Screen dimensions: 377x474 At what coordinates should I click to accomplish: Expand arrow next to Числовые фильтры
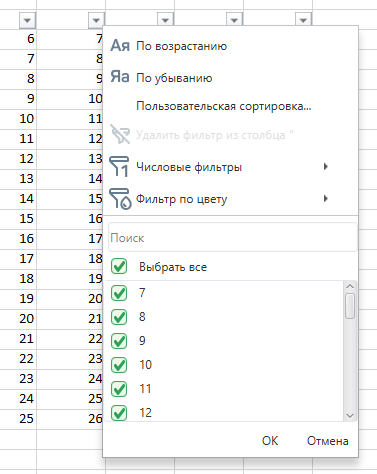[326, 166]
